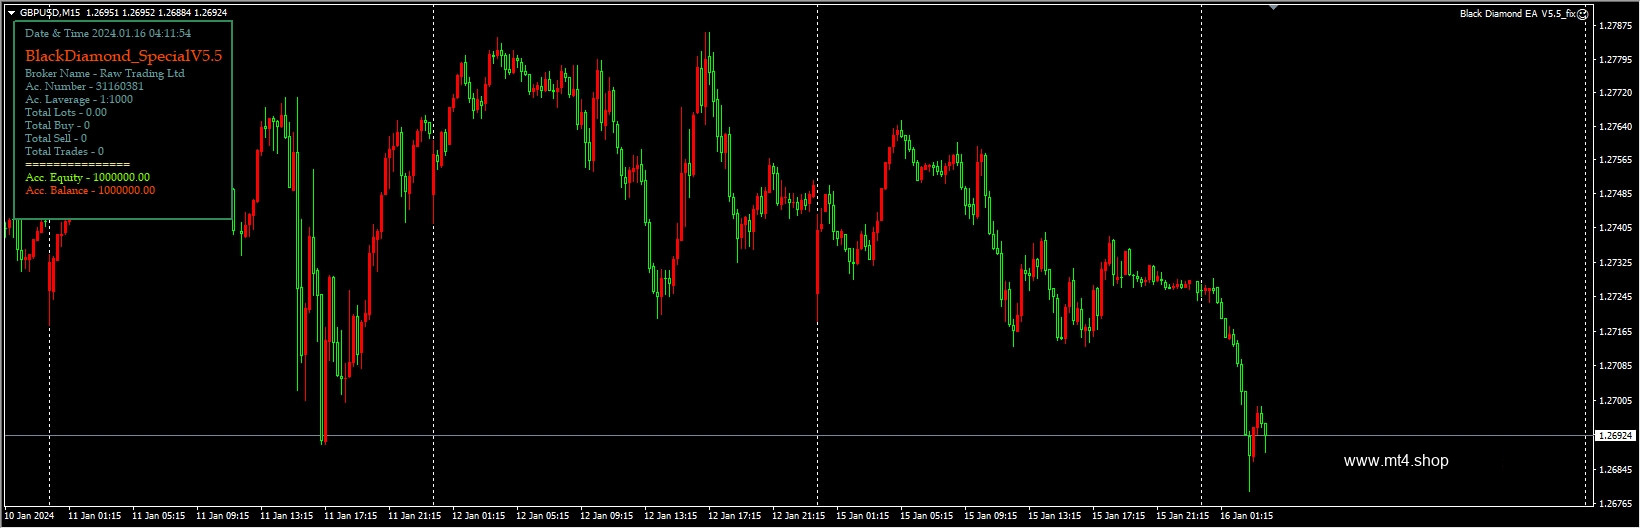Click the 15 Jan 05:15 time axis label
The width and height of the screenshot is (1641, 529).
927,517
